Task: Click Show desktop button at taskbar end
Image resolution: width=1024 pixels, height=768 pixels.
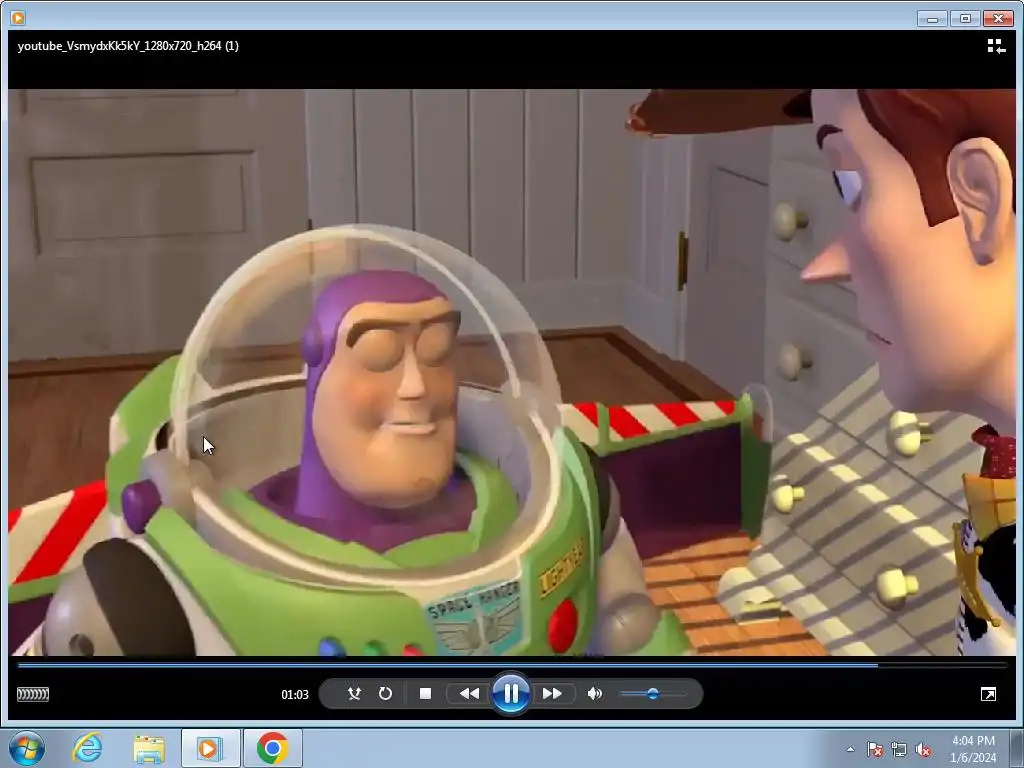Action: coord(1017,748)
